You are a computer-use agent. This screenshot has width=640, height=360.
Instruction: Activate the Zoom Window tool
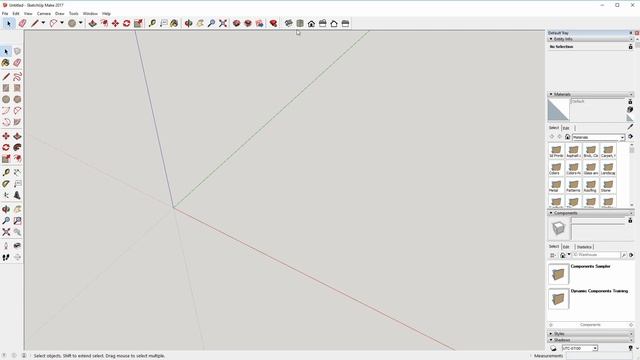[17, 221]
